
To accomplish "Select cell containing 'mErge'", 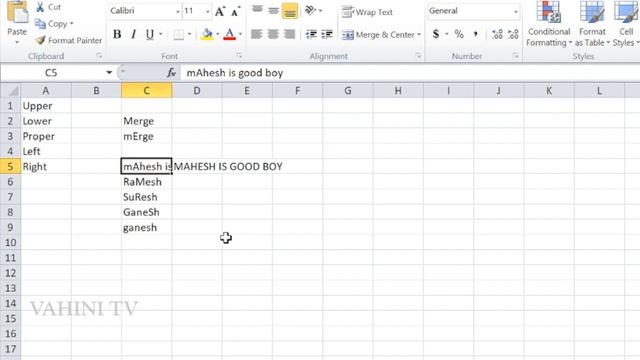I will (x=147, y=136).
